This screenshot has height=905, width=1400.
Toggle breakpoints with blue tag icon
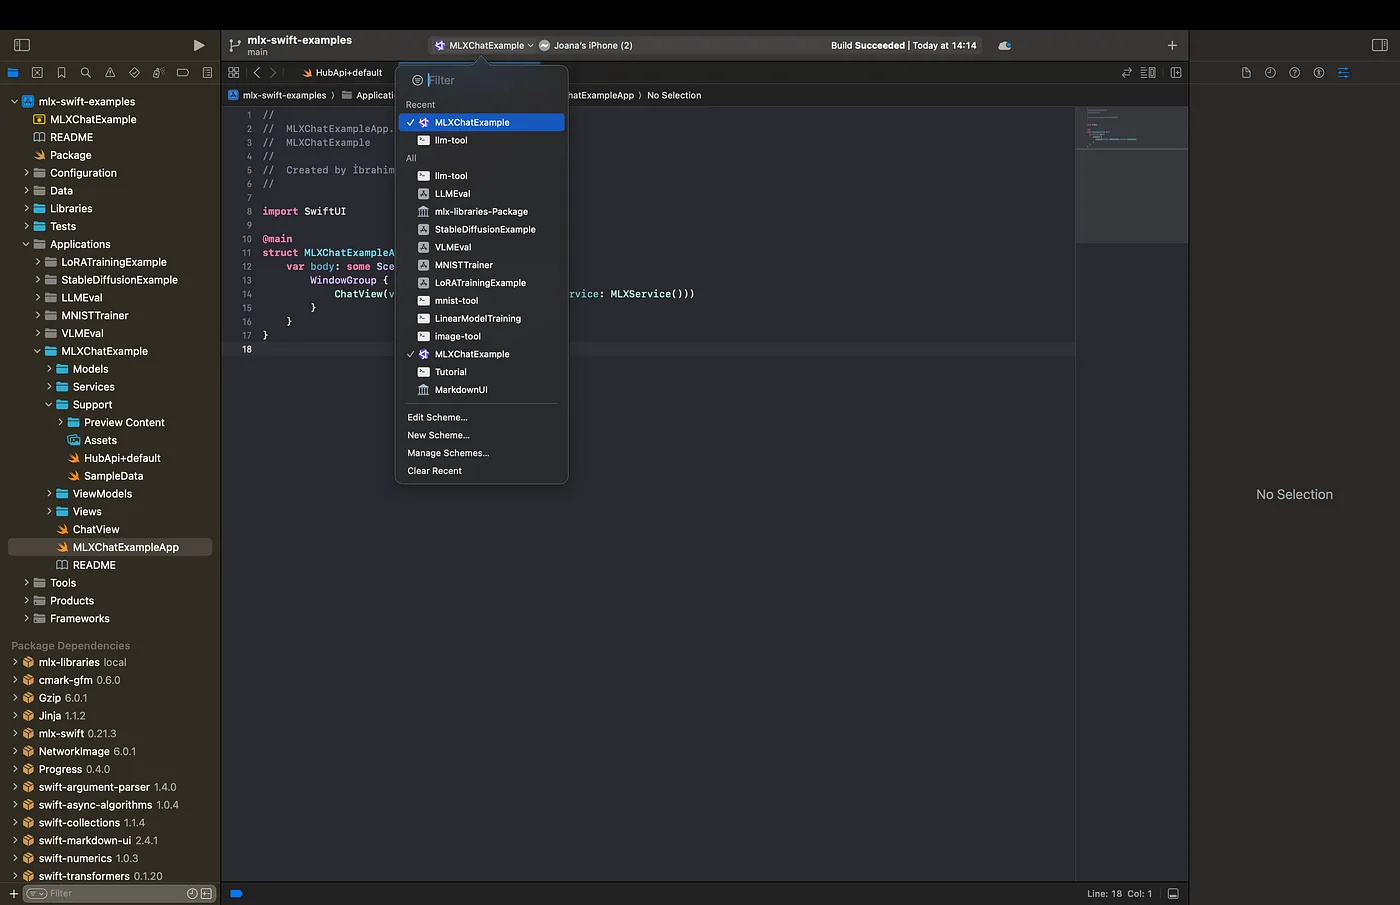tap(236, 893)
